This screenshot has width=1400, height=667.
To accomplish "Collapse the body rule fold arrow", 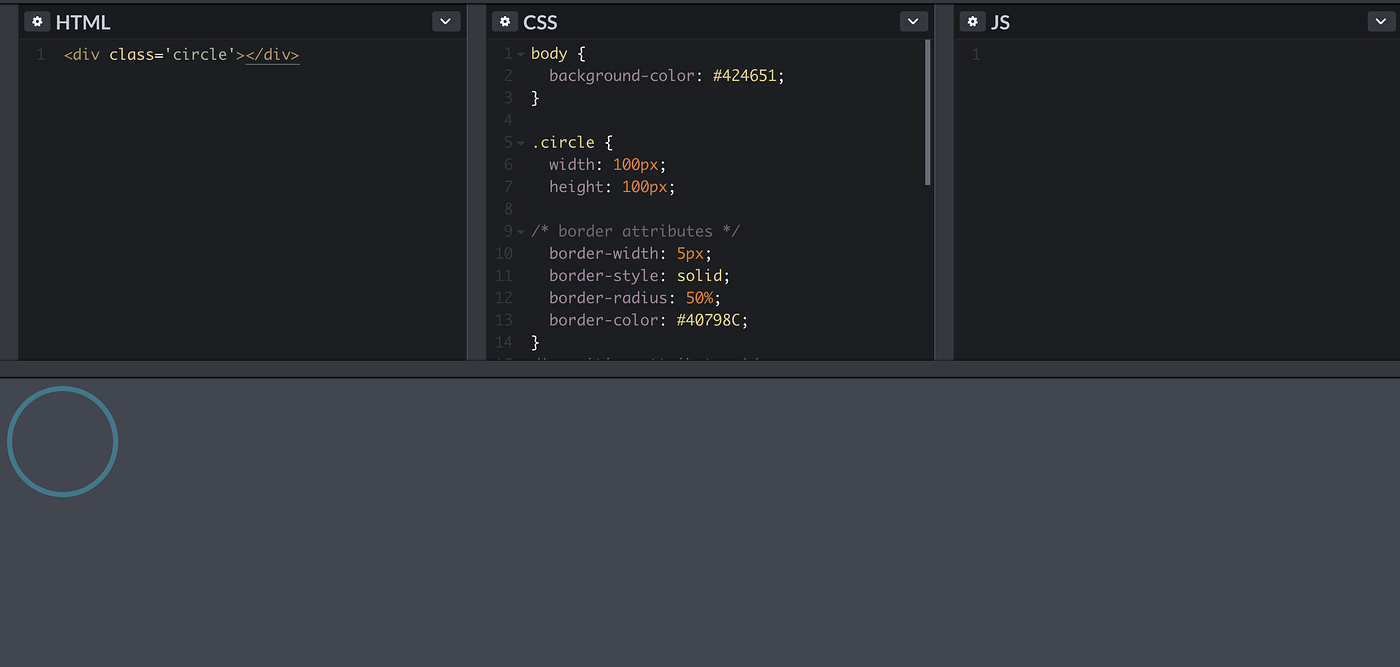I will pos(521,53).
